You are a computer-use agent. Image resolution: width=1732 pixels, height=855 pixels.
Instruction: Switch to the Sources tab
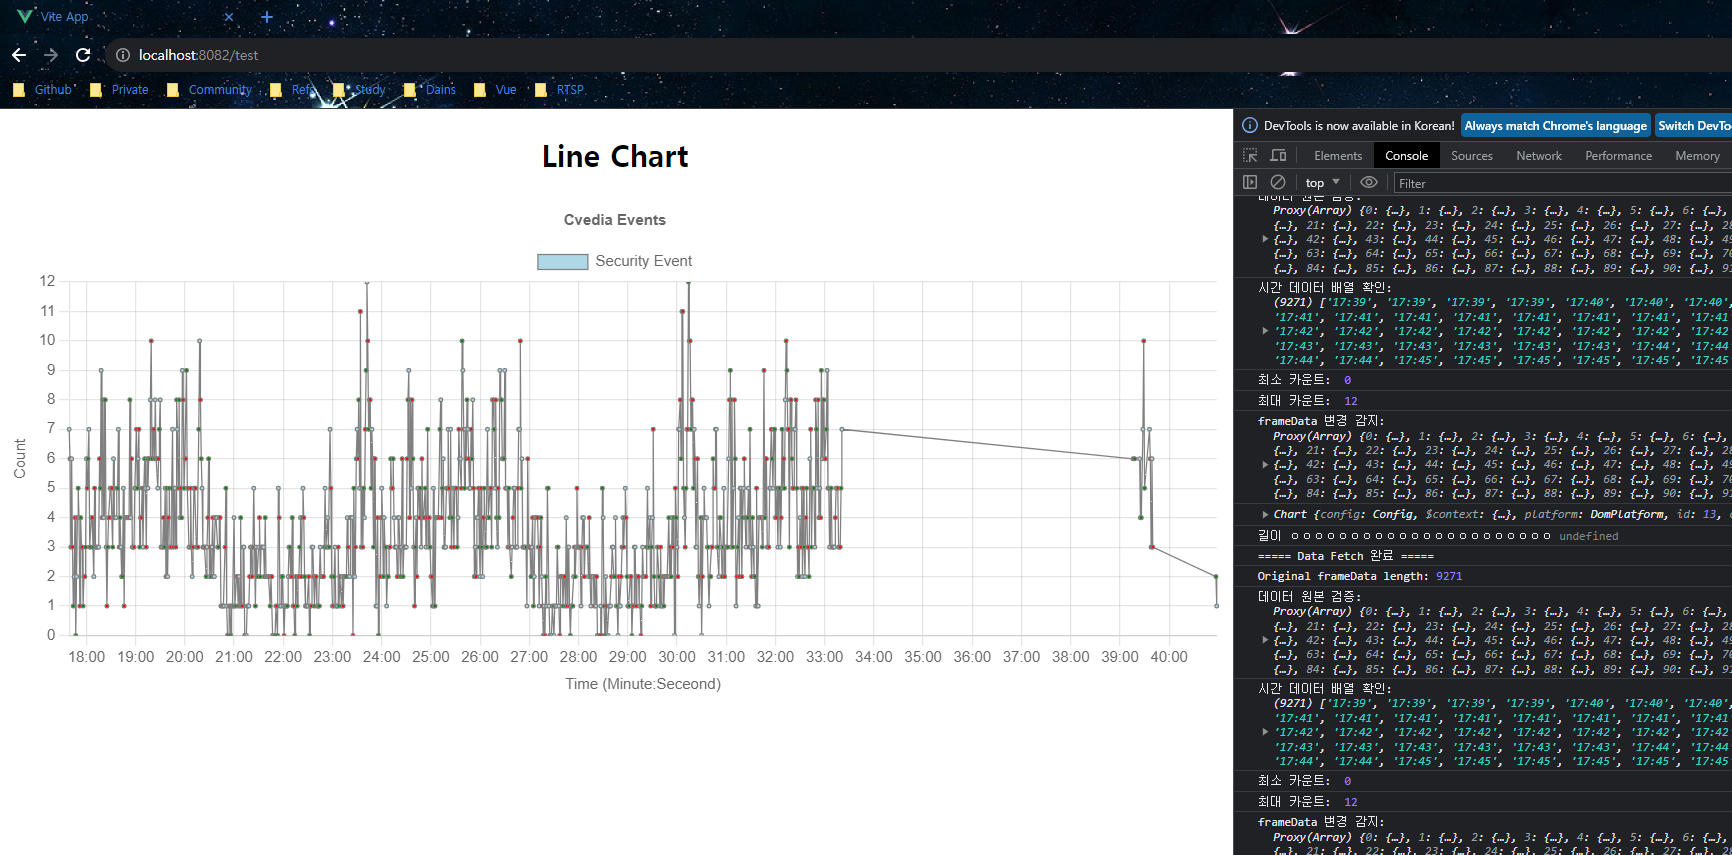tap(1471, 155)
